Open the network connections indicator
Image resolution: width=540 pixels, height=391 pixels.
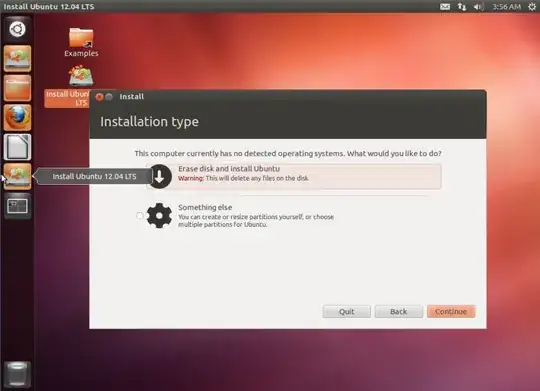point(461,7)
